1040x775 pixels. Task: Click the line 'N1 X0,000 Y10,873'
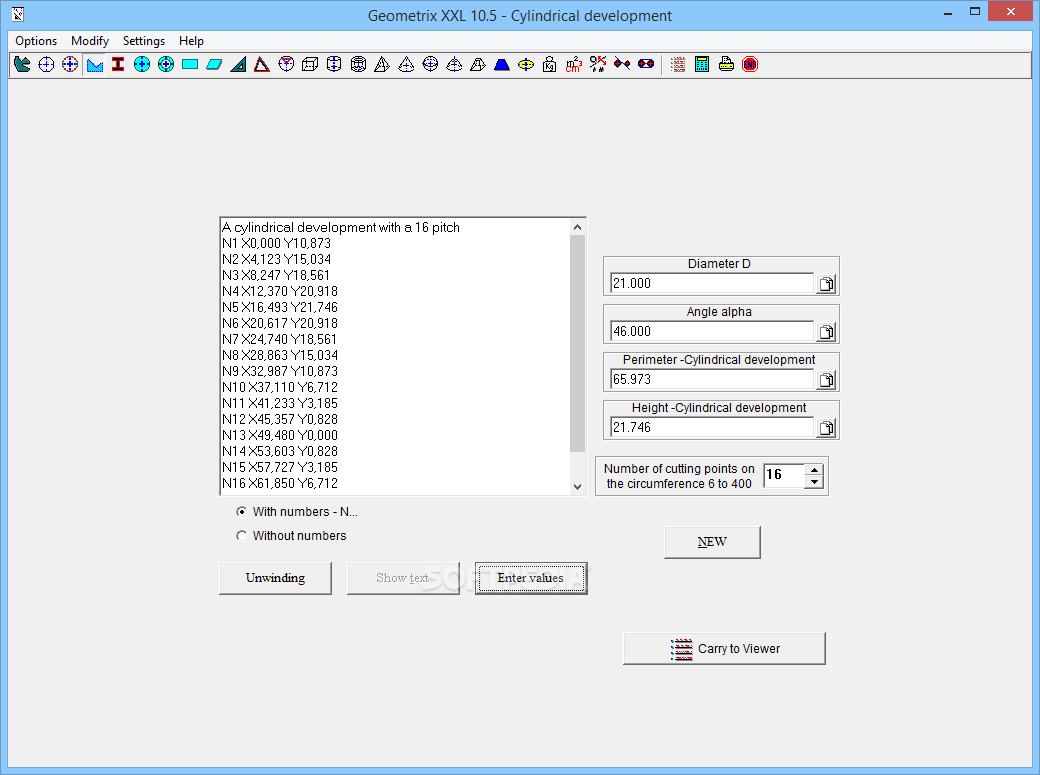click(x=276, y=244)
